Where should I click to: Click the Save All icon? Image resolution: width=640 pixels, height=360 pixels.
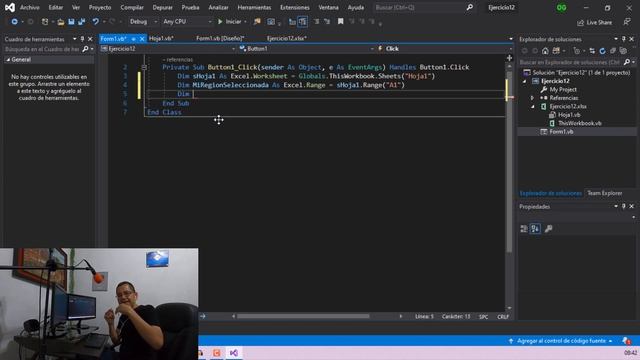click(x=82, y=22)
